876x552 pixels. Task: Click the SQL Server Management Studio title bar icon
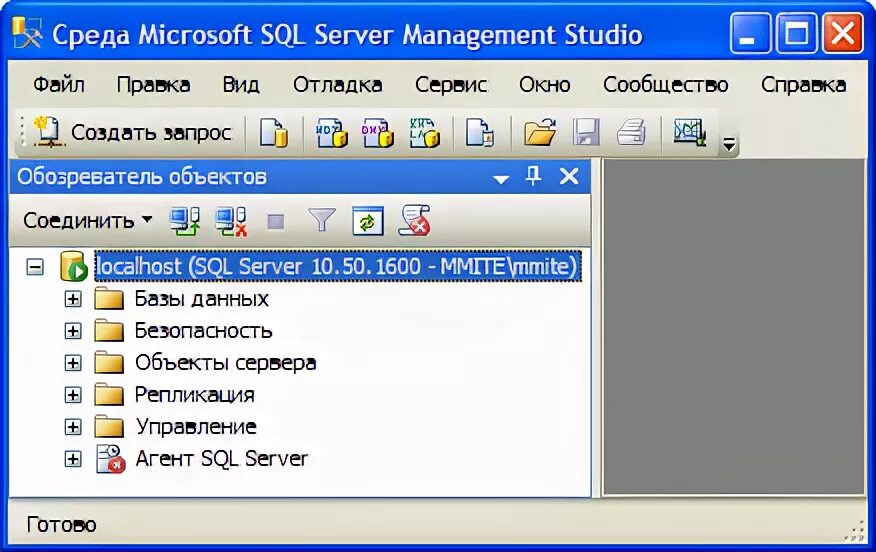pyautogui.click(x=26, y=34)
